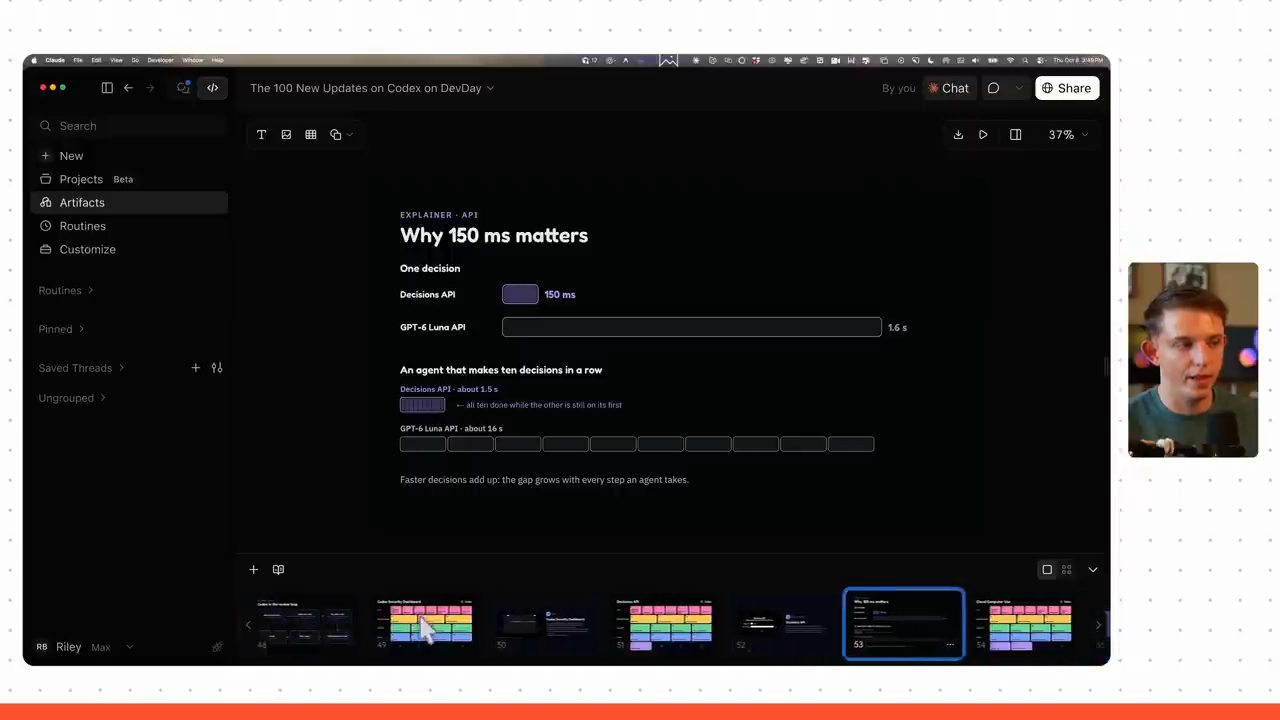The width and height of the screenshot is (1280, 720).
Task: Expand the Saved Threads section
Action: 82,368
